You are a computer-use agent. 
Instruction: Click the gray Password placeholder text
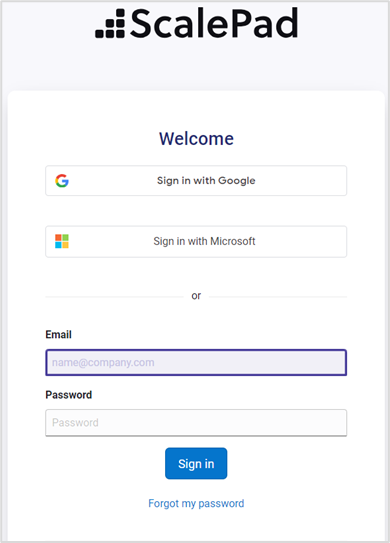pyautogui.click(x=75, y=422)
